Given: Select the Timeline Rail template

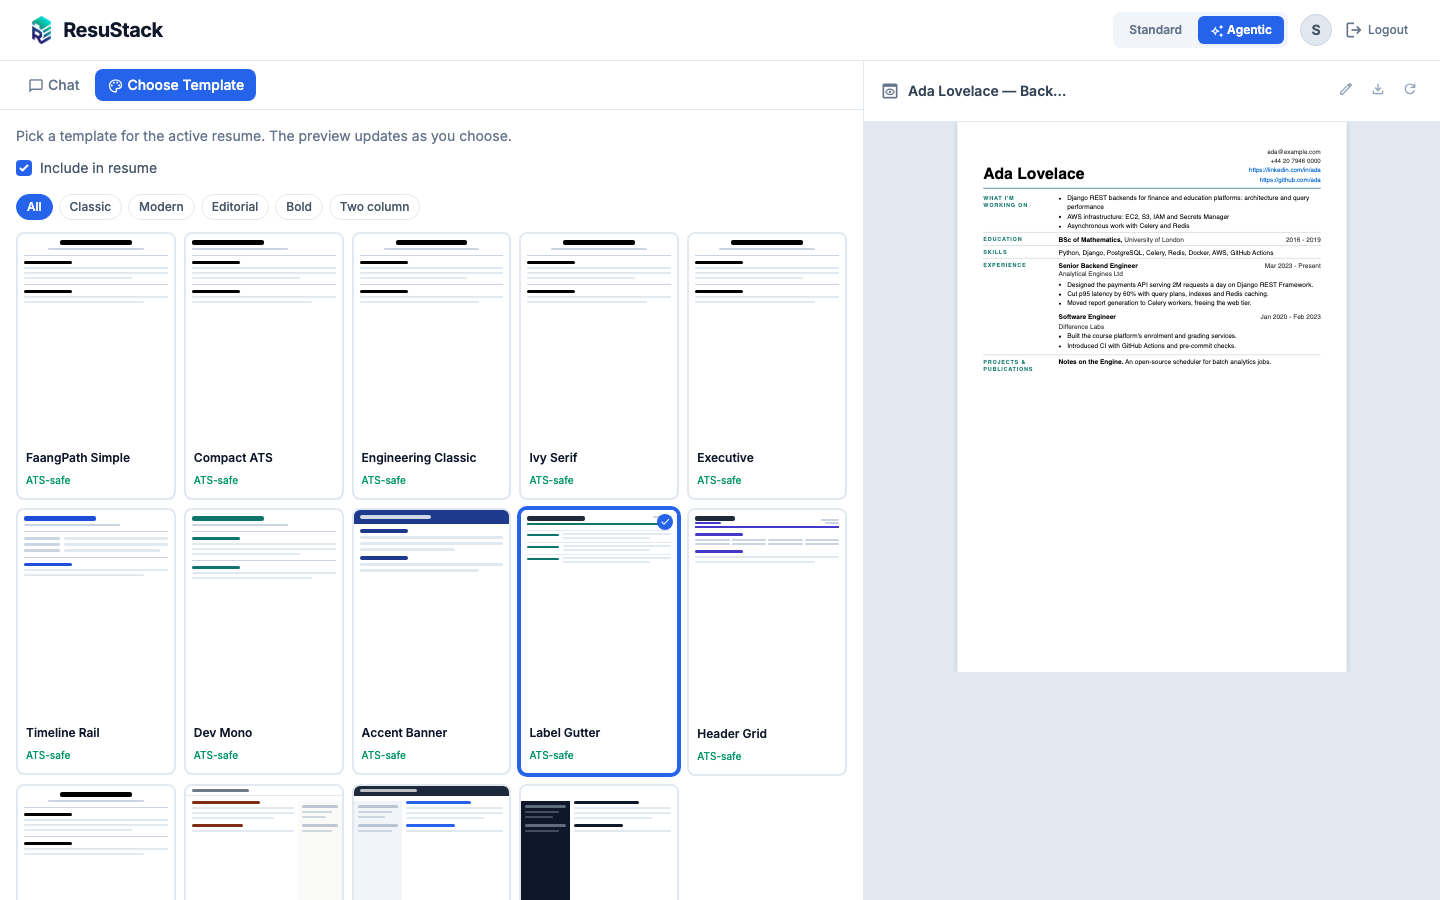Looking at the screenshot, I should tap(96, 641).
